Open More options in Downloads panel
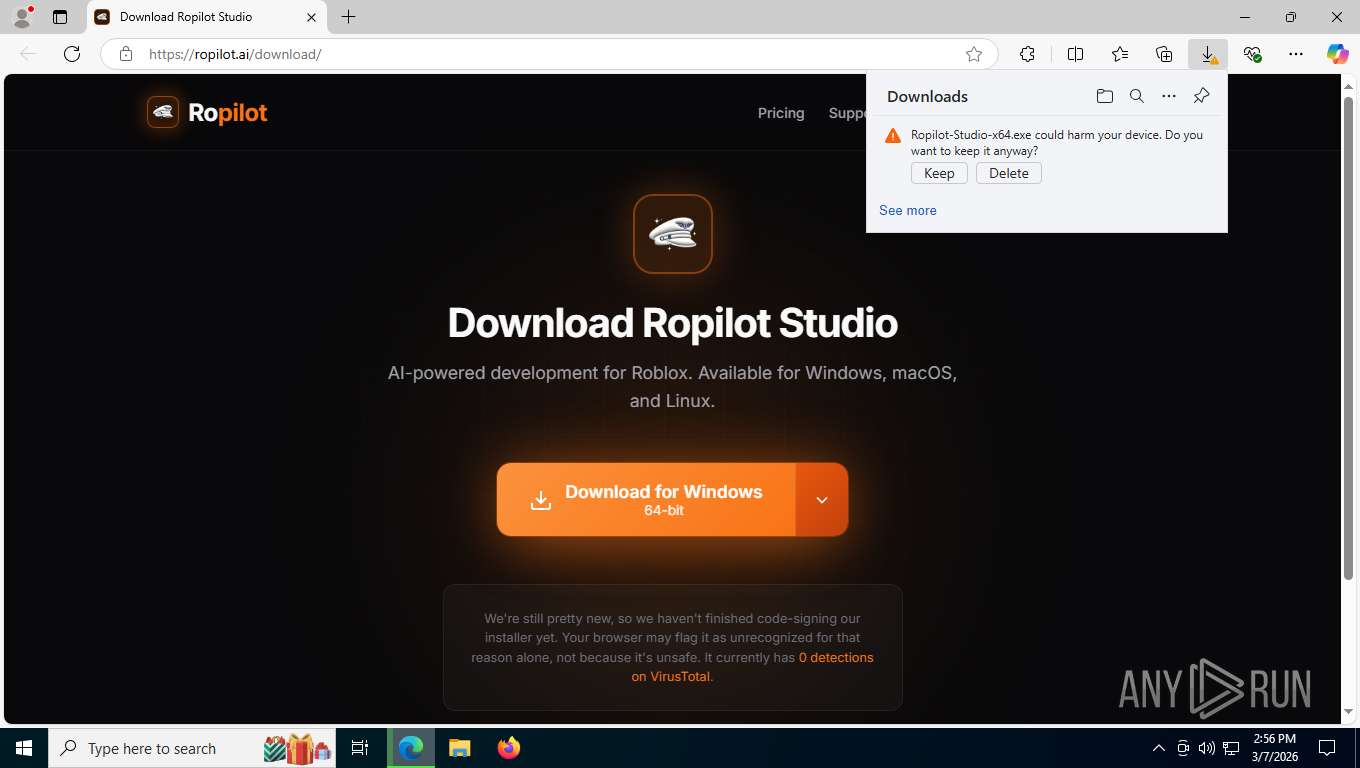The image size is (1360, 768). coord(1169,96)
